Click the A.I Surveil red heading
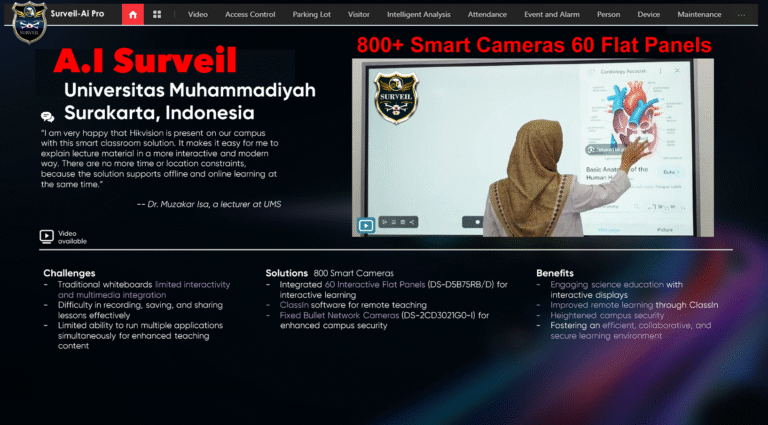Viewport: 768px width, 425px height. (145, 60)
